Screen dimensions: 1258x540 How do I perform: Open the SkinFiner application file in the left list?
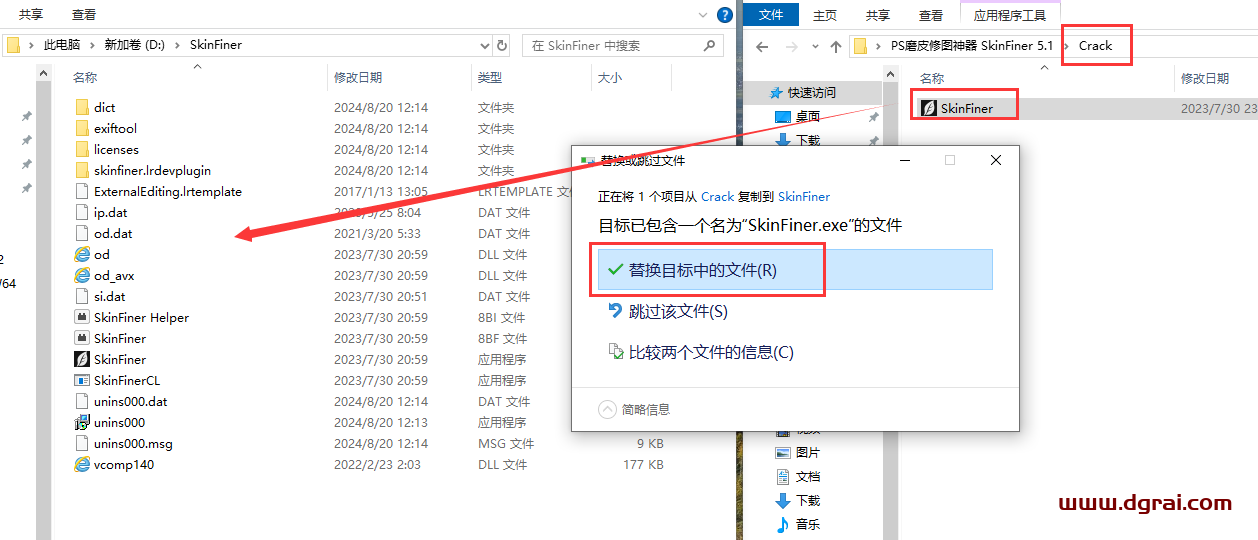[x=119, y=359]
